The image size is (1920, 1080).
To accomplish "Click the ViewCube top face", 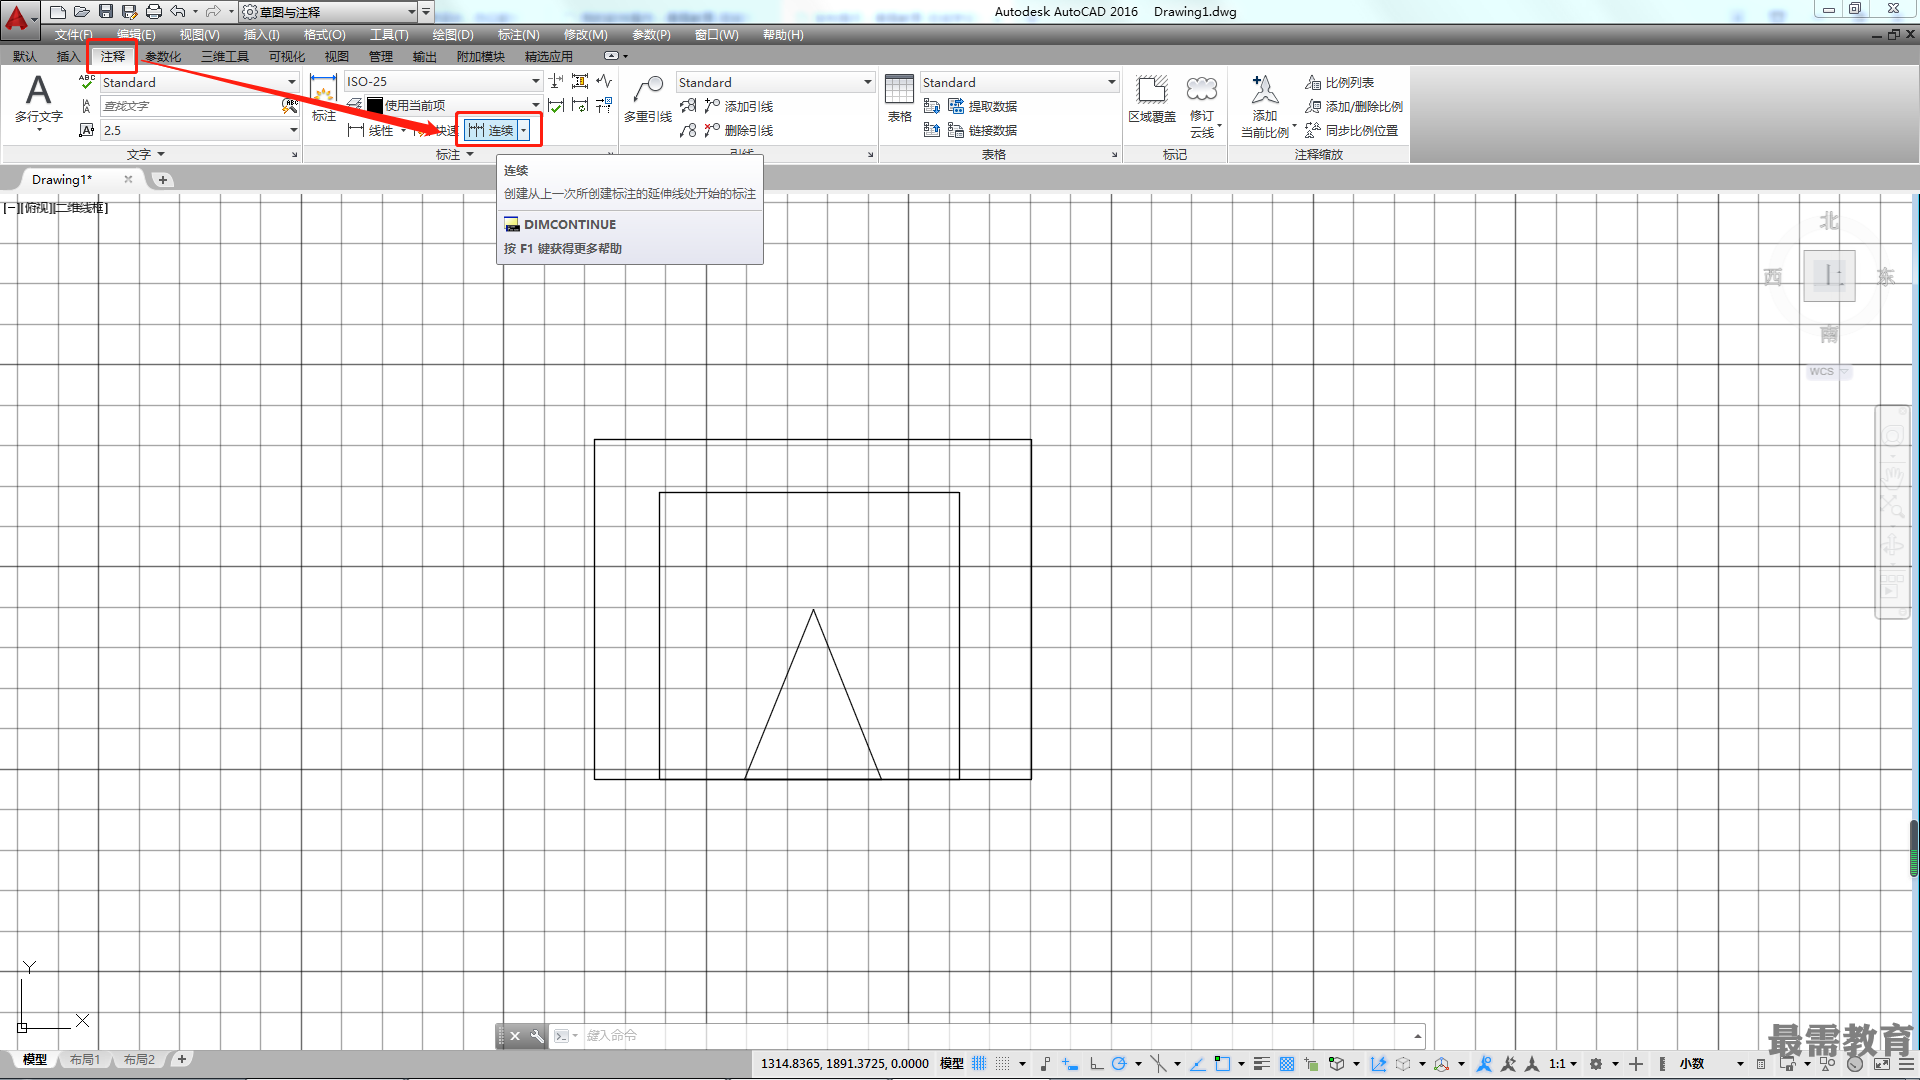I will [x=1829, y=276].
